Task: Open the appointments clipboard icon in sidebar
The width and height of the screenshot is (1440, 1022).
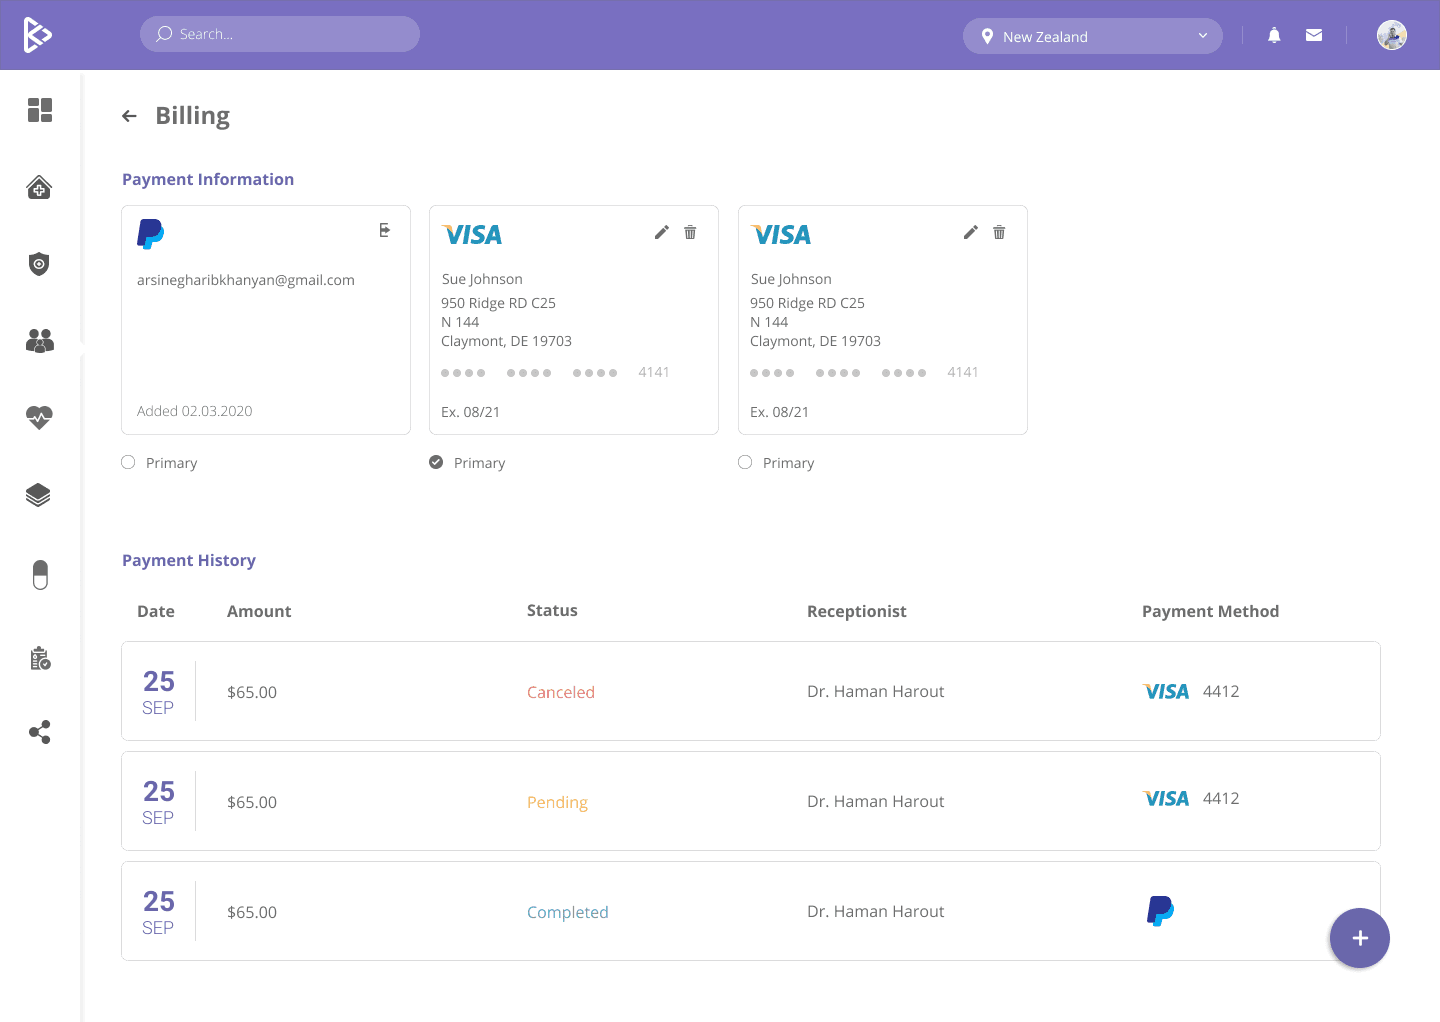Action: [x=40, y=657]
